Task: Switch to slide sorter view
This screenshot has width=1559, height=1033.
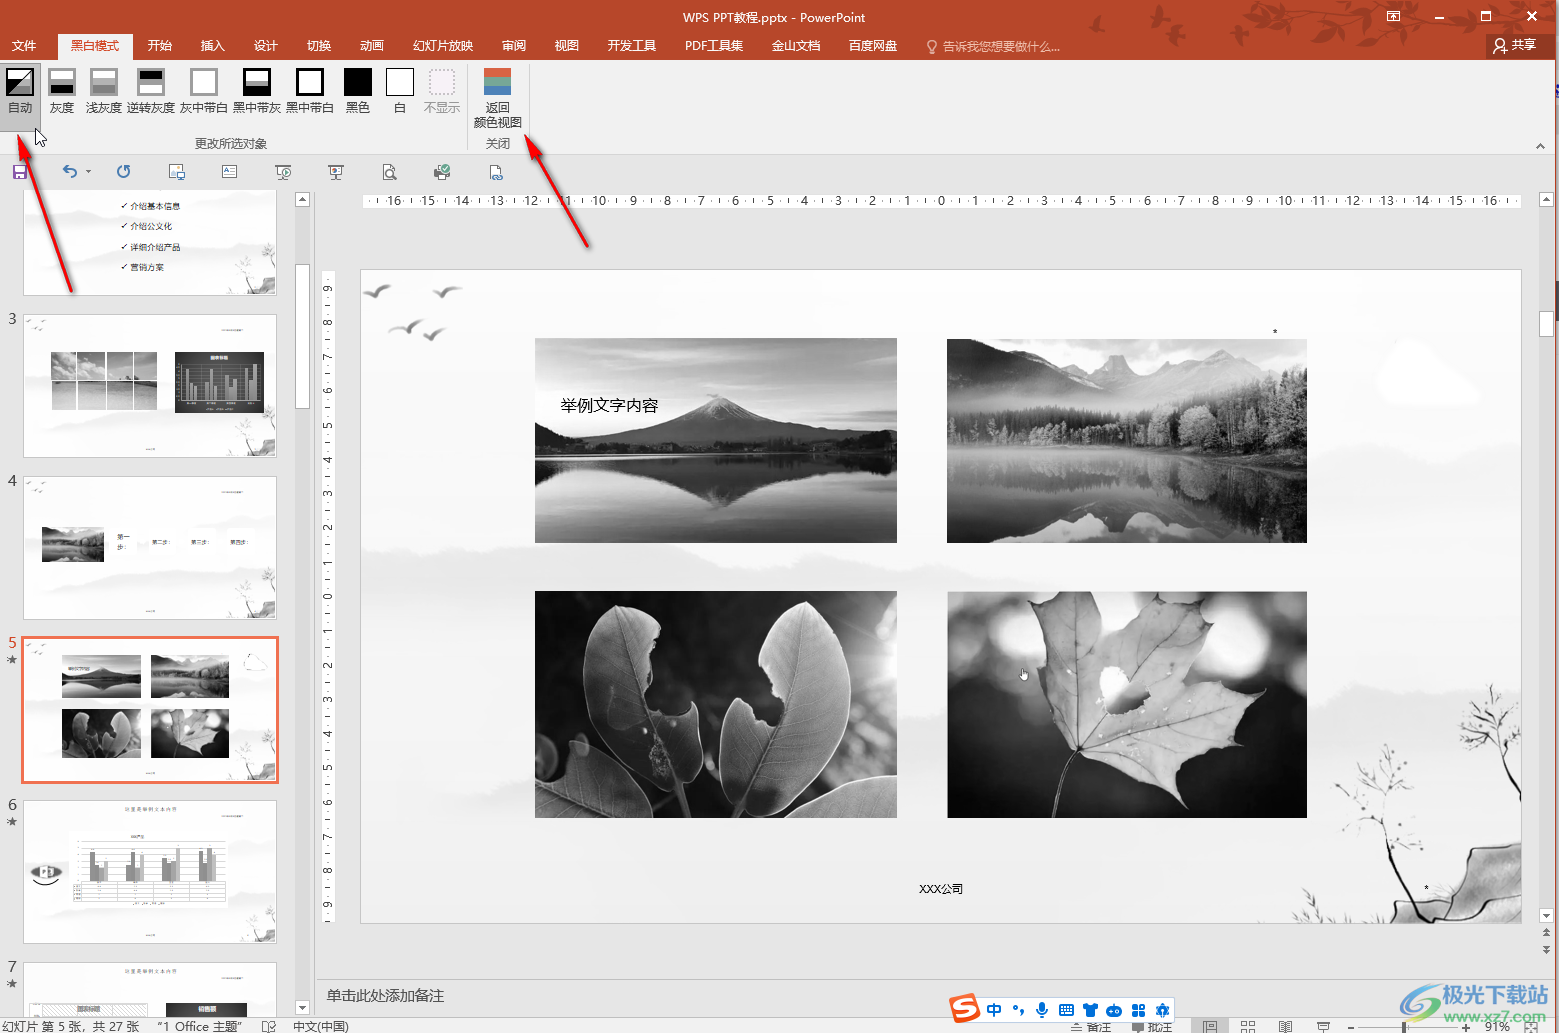Action: [x=1248, y=1026]
